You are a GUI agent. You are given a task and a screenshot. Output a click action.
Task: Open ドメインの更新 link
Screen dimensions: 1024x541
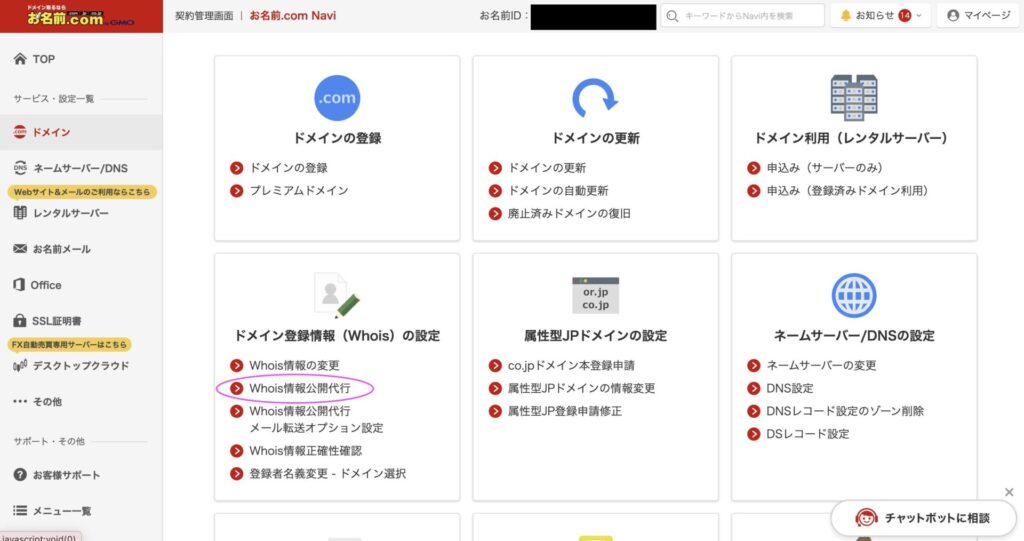(547, 168)
